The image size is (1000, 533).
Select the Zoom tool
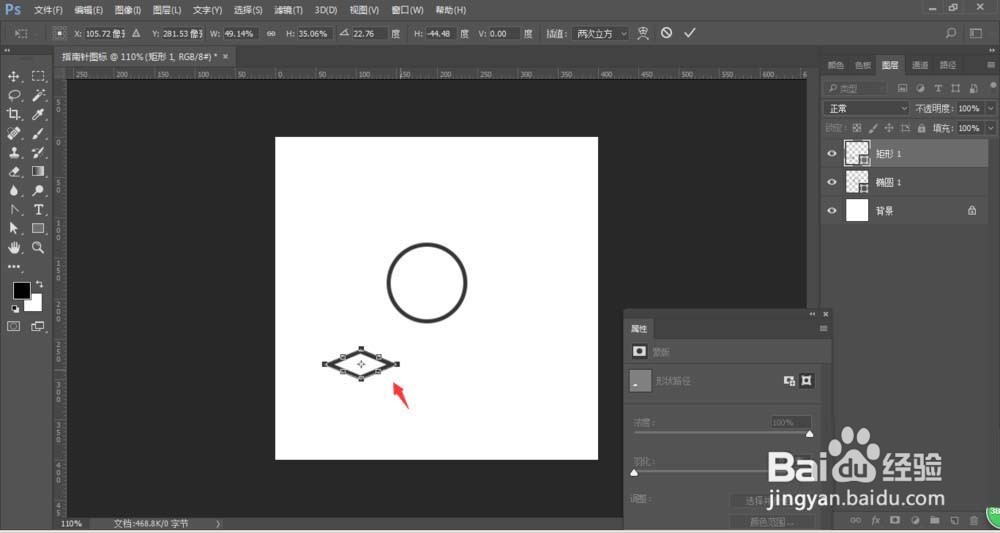[x=38, y=247]
